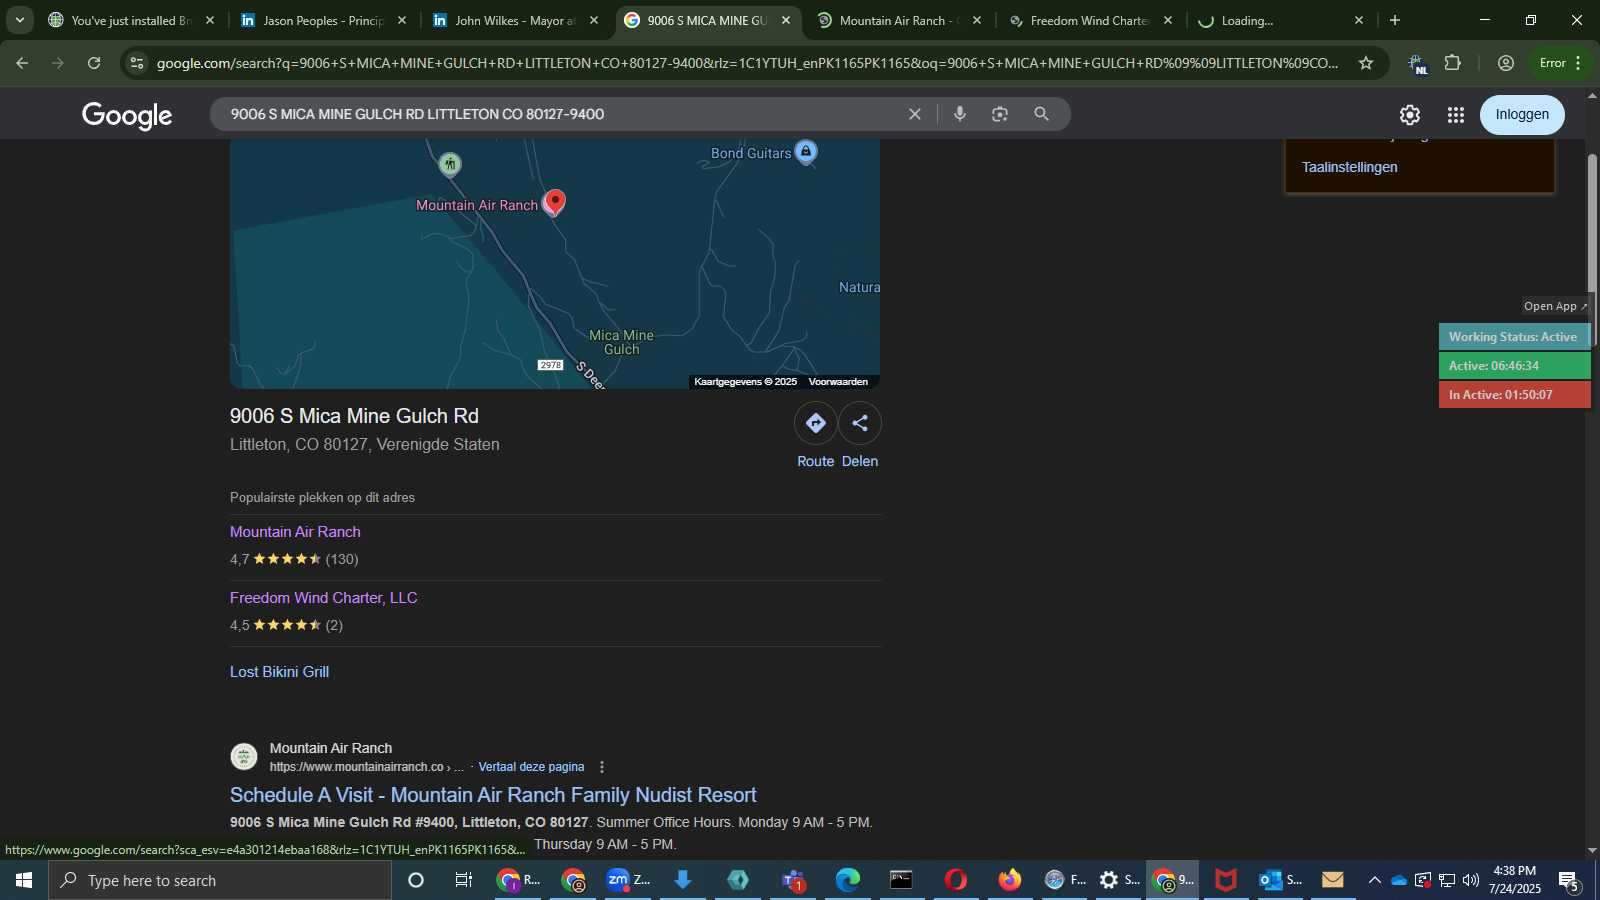Image resolution: width=1600 pixels, height=900 pixels.
Task: Click the Inloggen sign-in button
Action: click(x=1522, y=115)
